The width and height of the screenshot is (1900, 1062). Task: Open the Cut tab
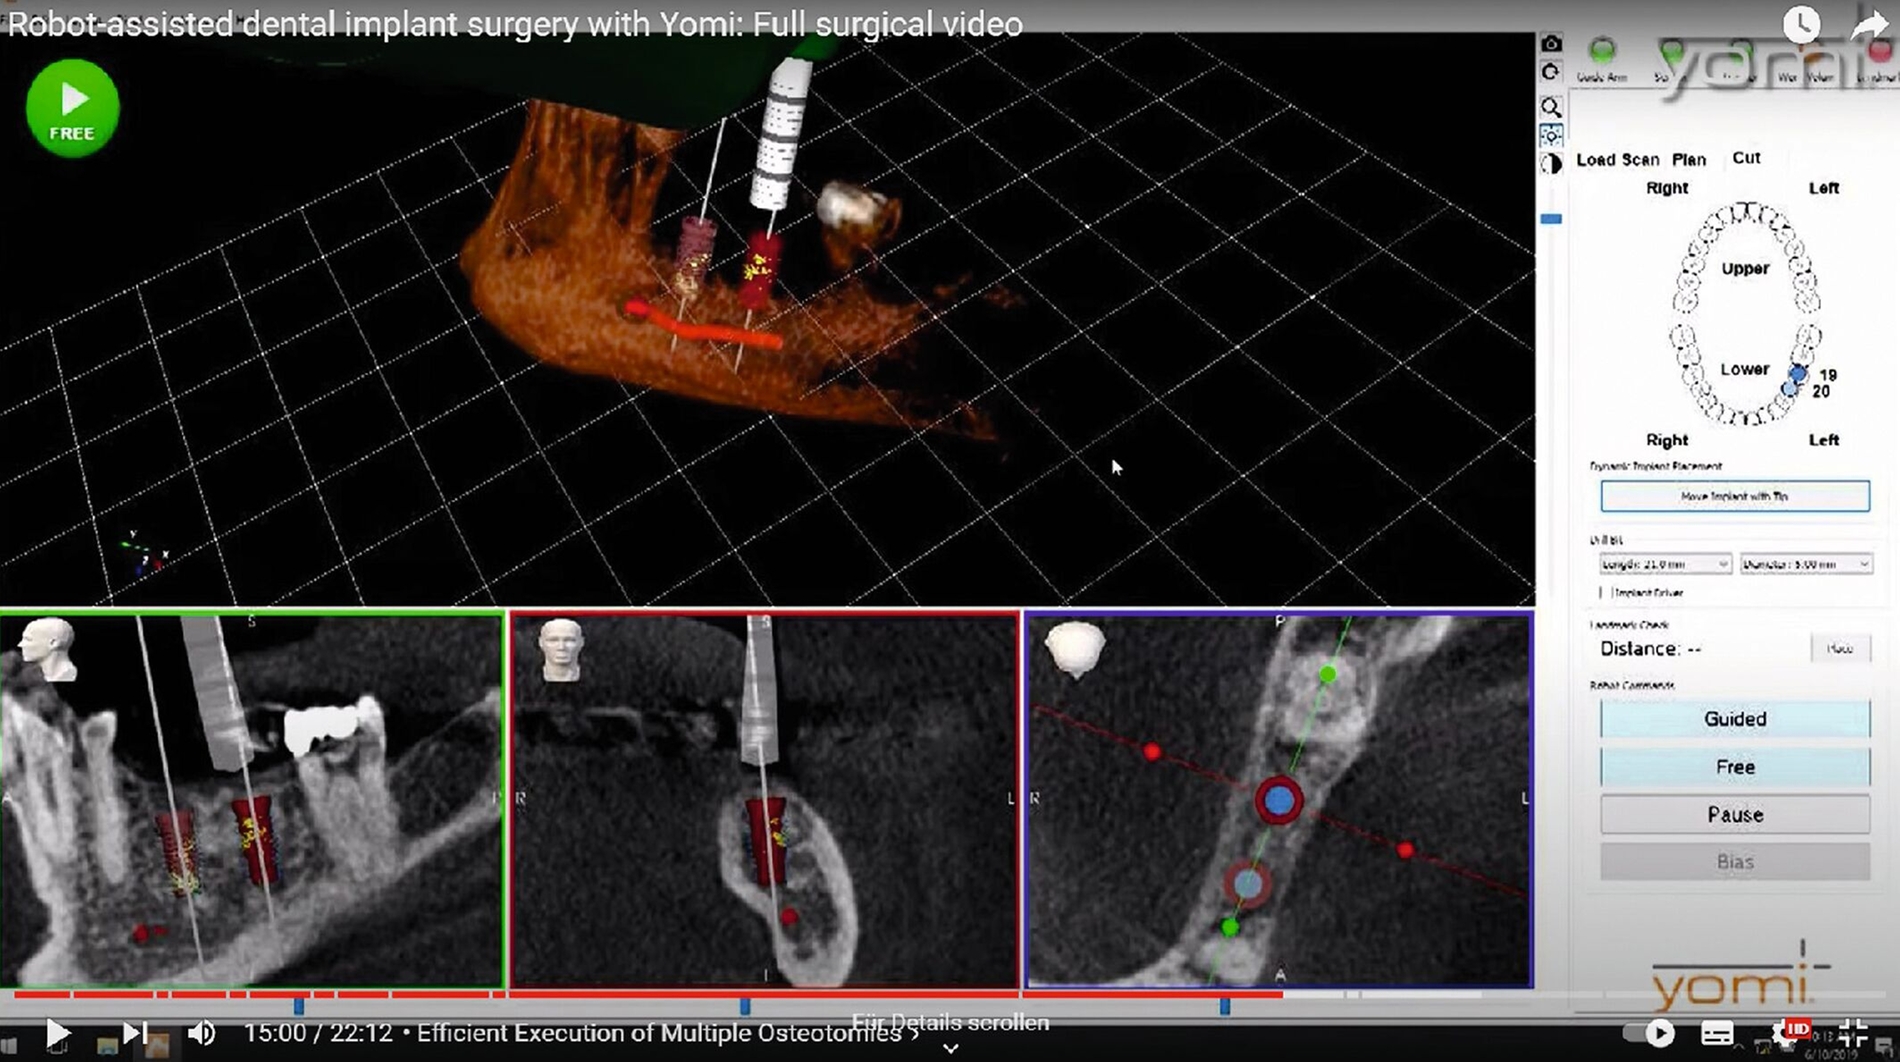[1746, 158]
